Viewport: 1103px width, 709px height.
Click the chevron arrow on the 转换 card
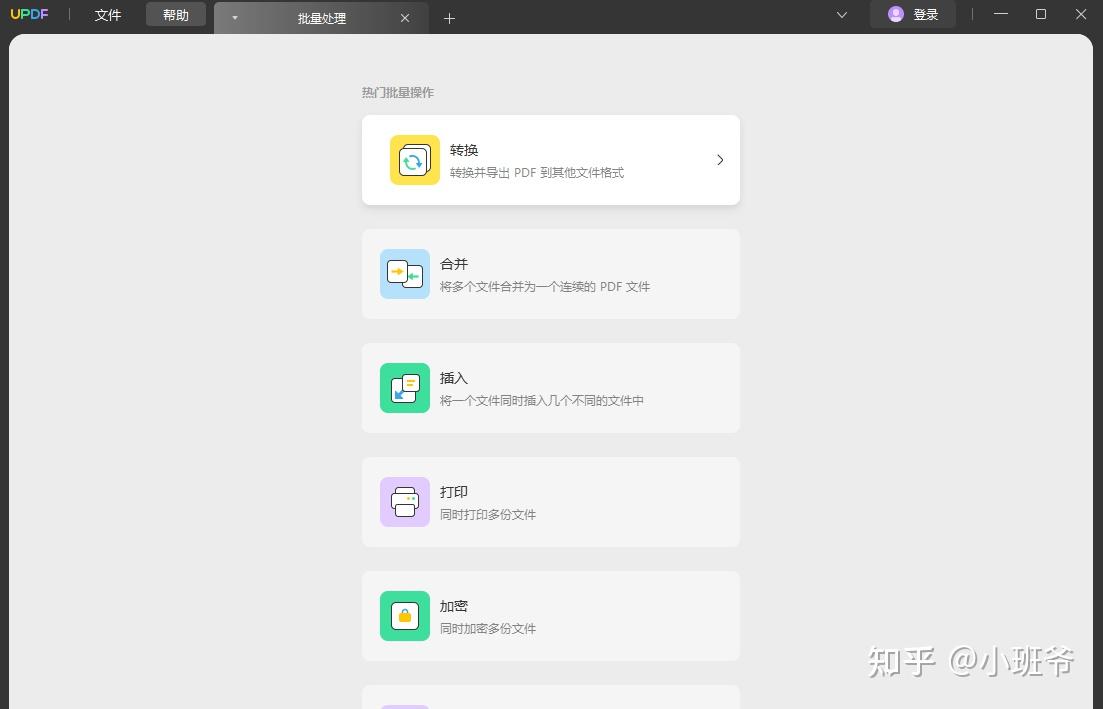point(720,160)
